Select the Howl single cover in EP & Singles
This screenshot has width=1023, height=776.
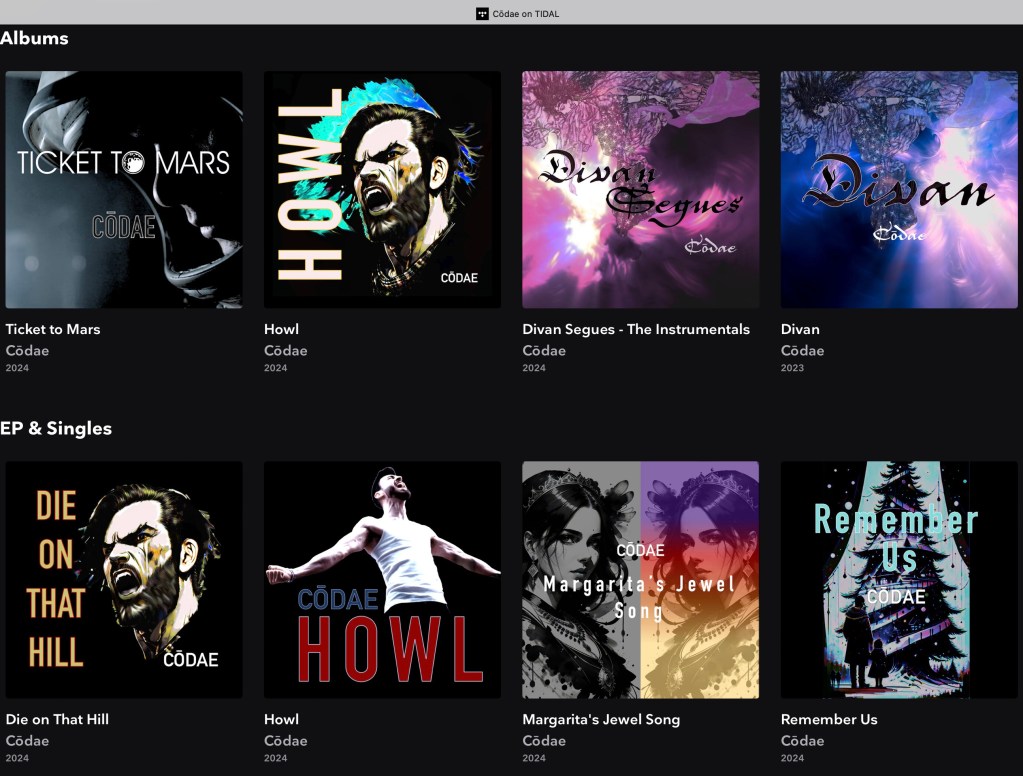pos(382,579)
